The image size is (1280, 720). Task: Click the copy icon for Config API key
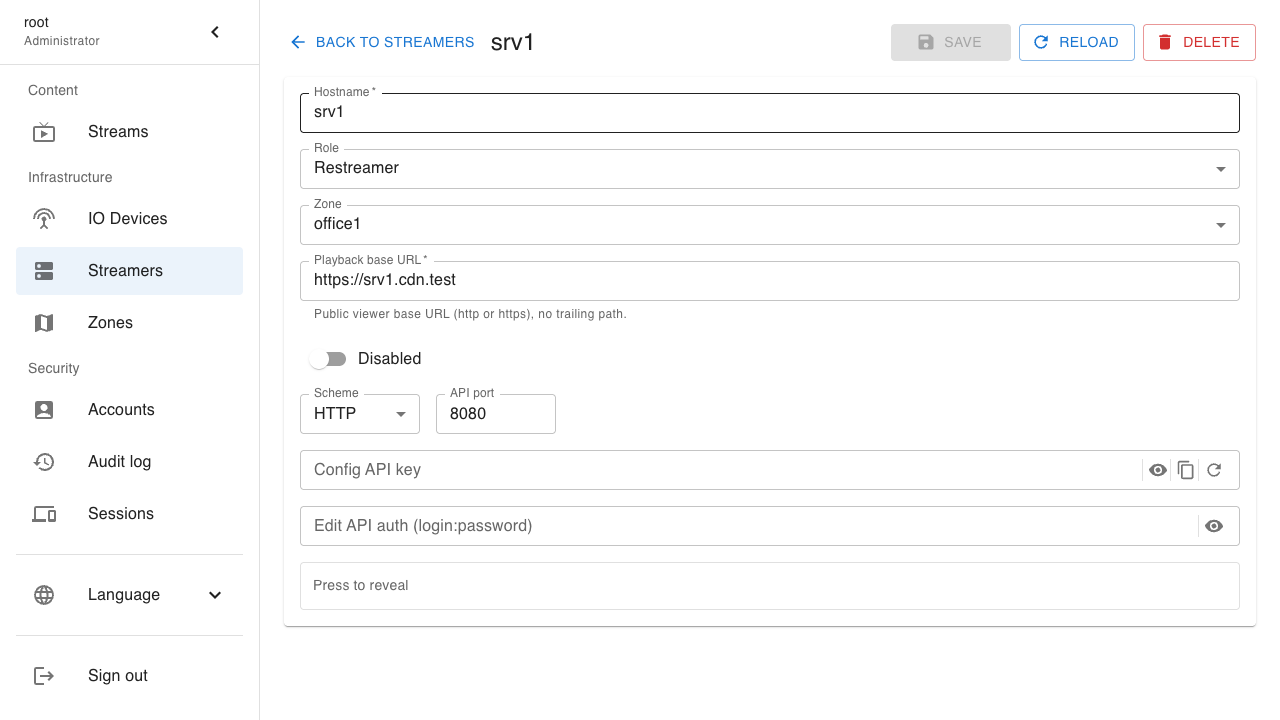(1186, 469)
